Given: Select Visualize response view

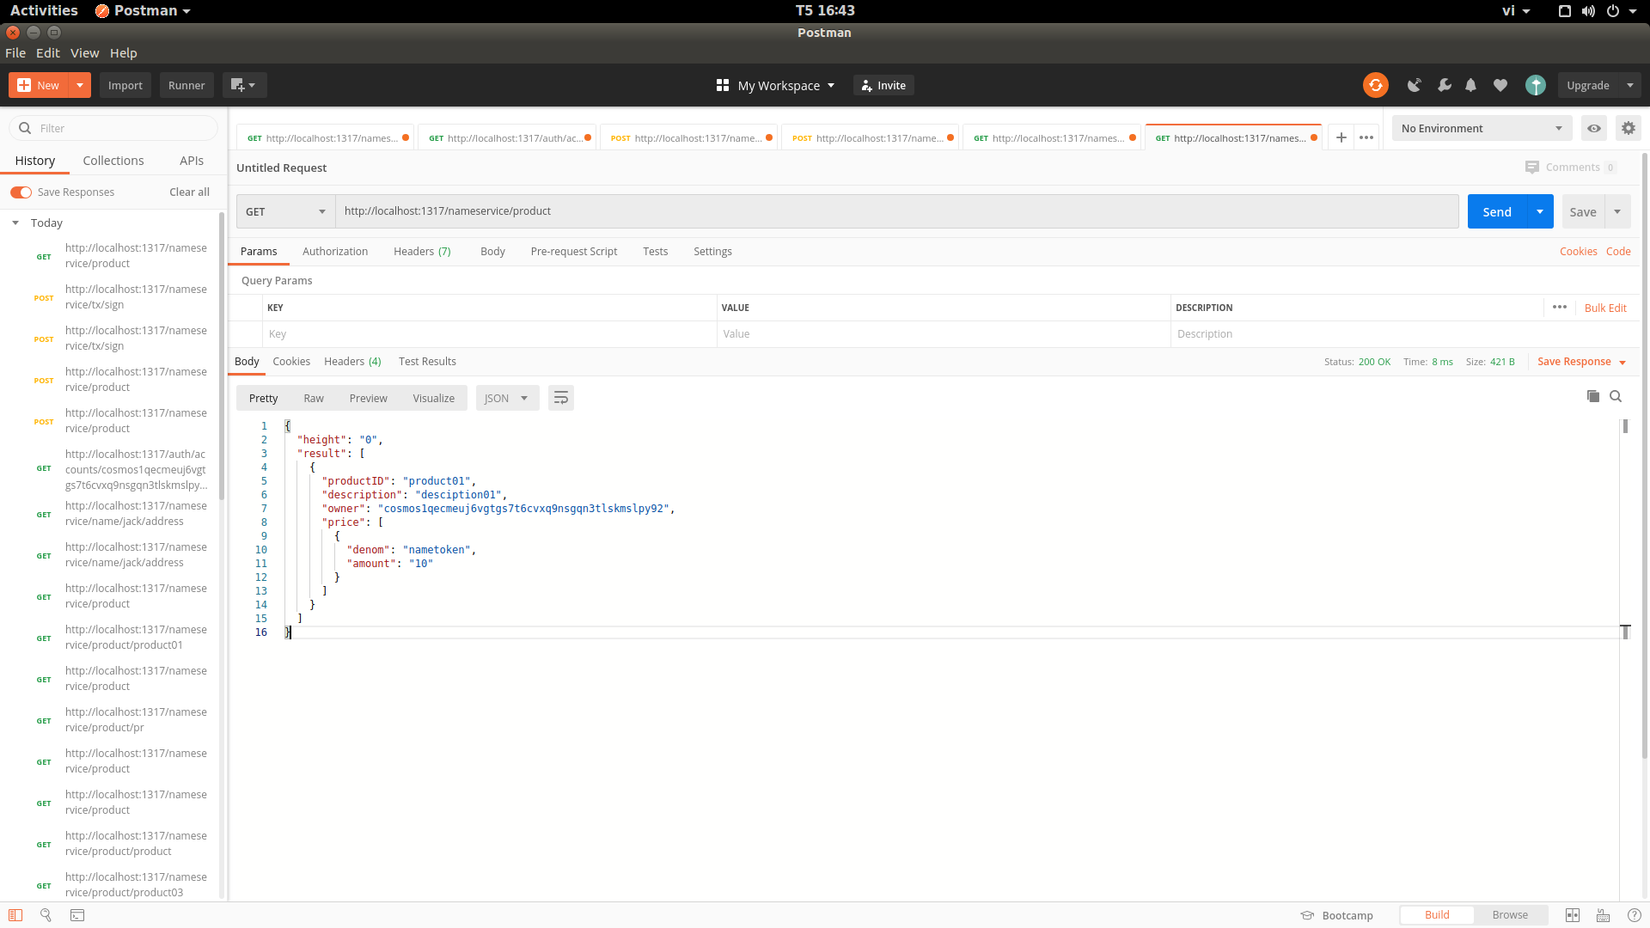Looking at the screenshot, I should pos(434,398).
